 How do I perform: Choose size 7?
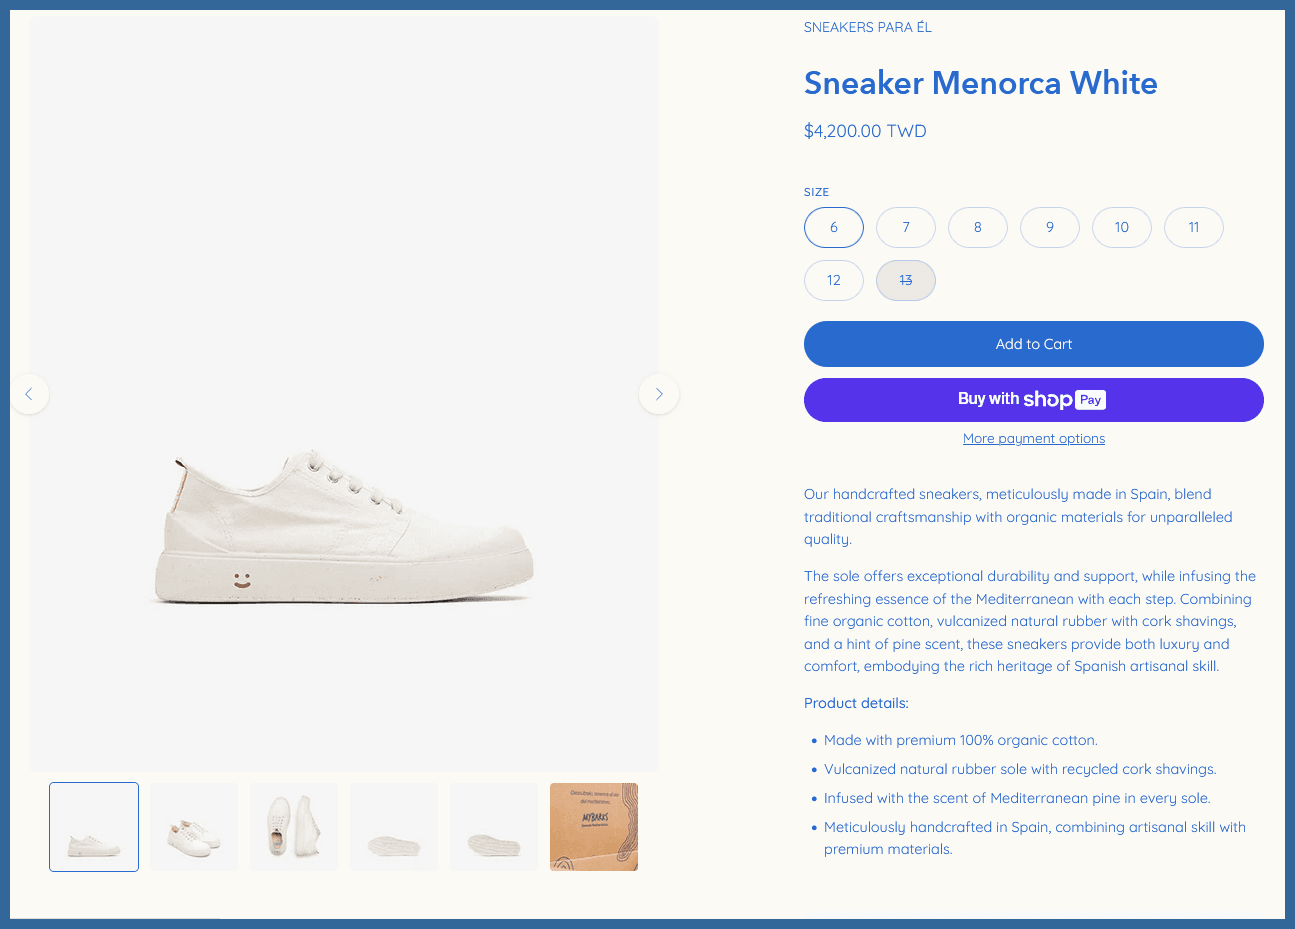coord(906,227)
